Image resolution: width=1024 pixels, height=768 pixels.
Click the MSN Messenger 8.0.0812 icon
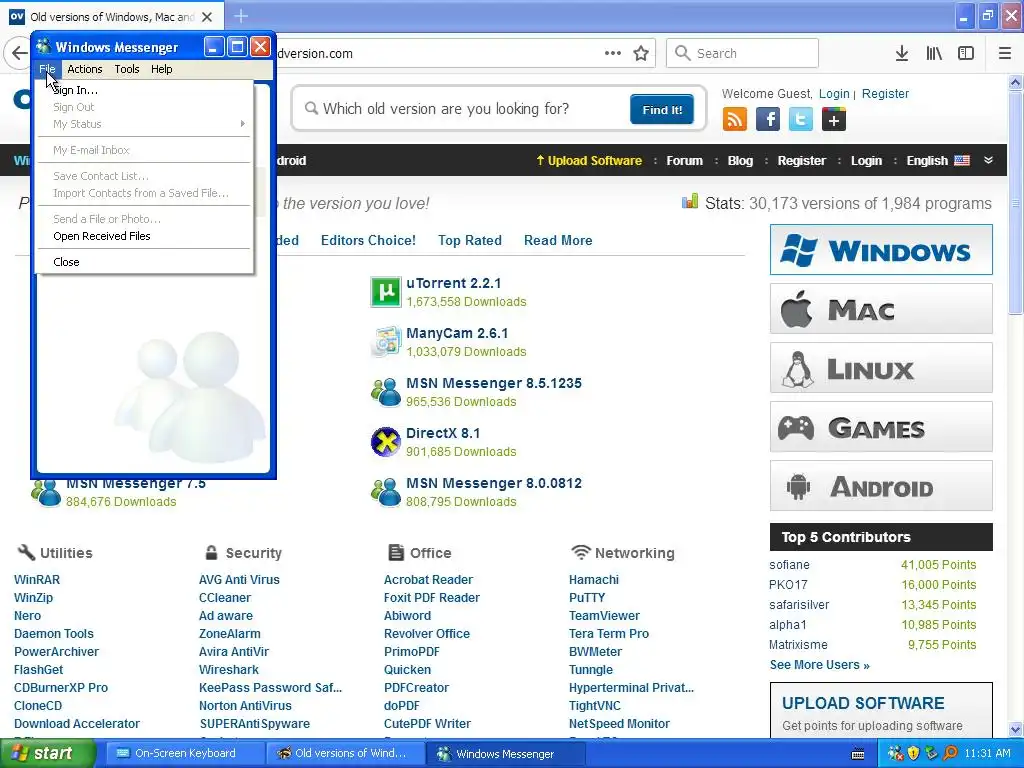(x=385, y=492)
